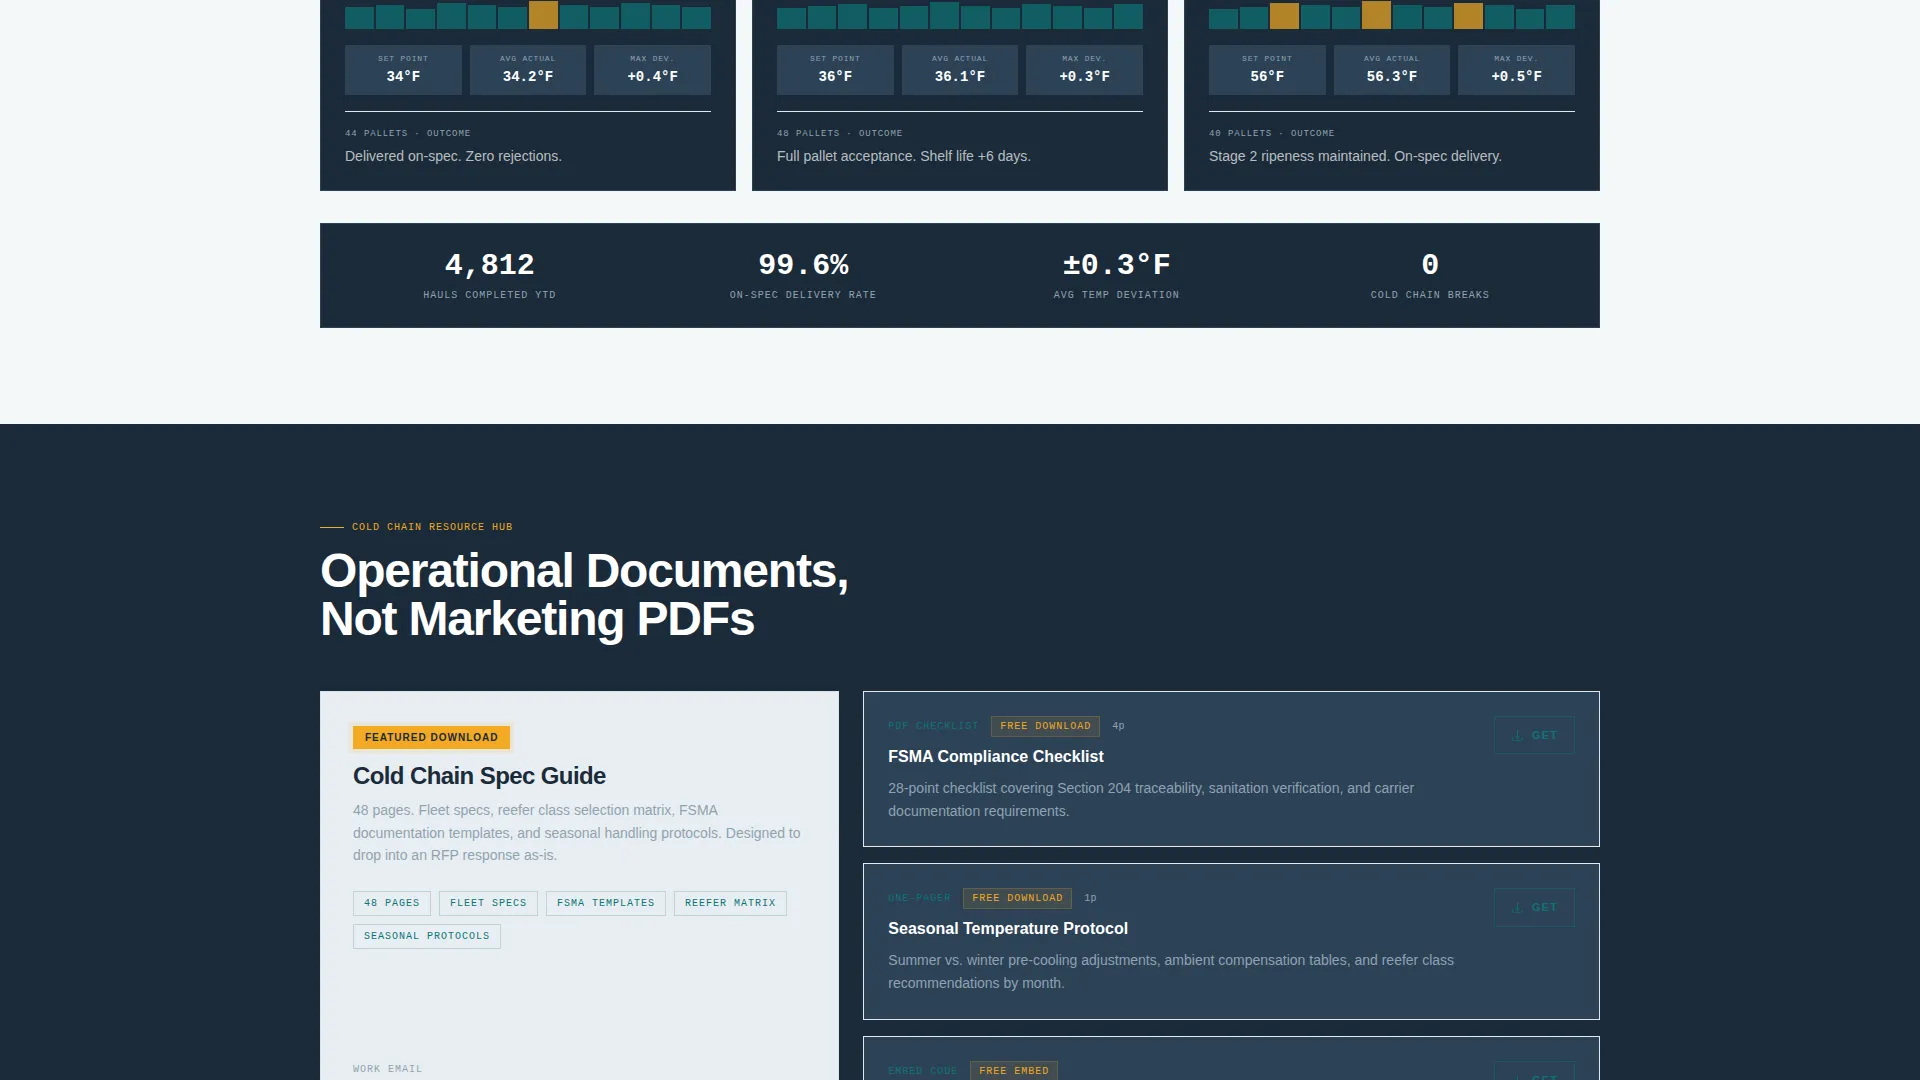Viewport: 1920px width, 1080px height.
Task: Click FREE DOWNLOAD badge on one-pager card
Action: (x=1017, y=898)
